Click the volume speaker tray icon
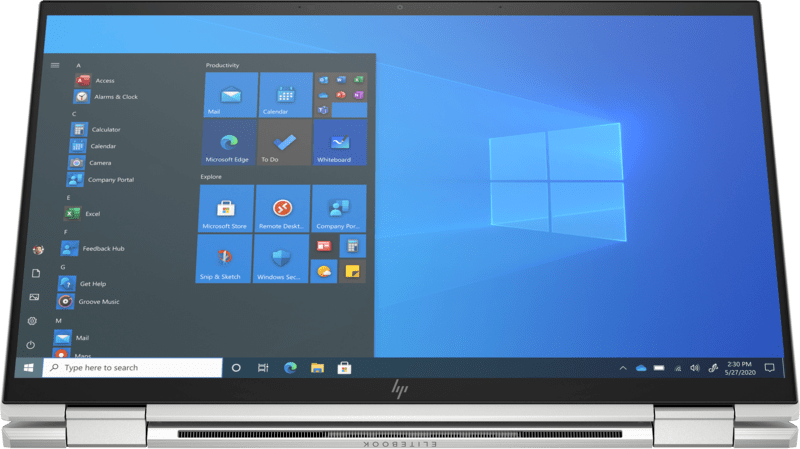The height and width of the screenshot is (449, 800). (x=695, y=368)
